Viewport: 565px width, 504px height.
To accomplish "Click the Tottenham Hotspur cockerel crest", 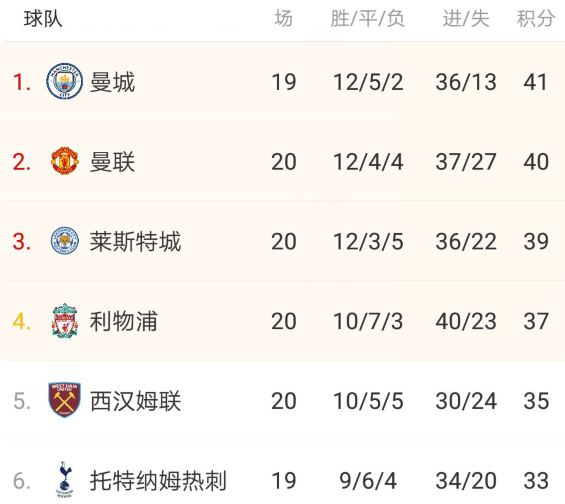I will pos(64,480).
